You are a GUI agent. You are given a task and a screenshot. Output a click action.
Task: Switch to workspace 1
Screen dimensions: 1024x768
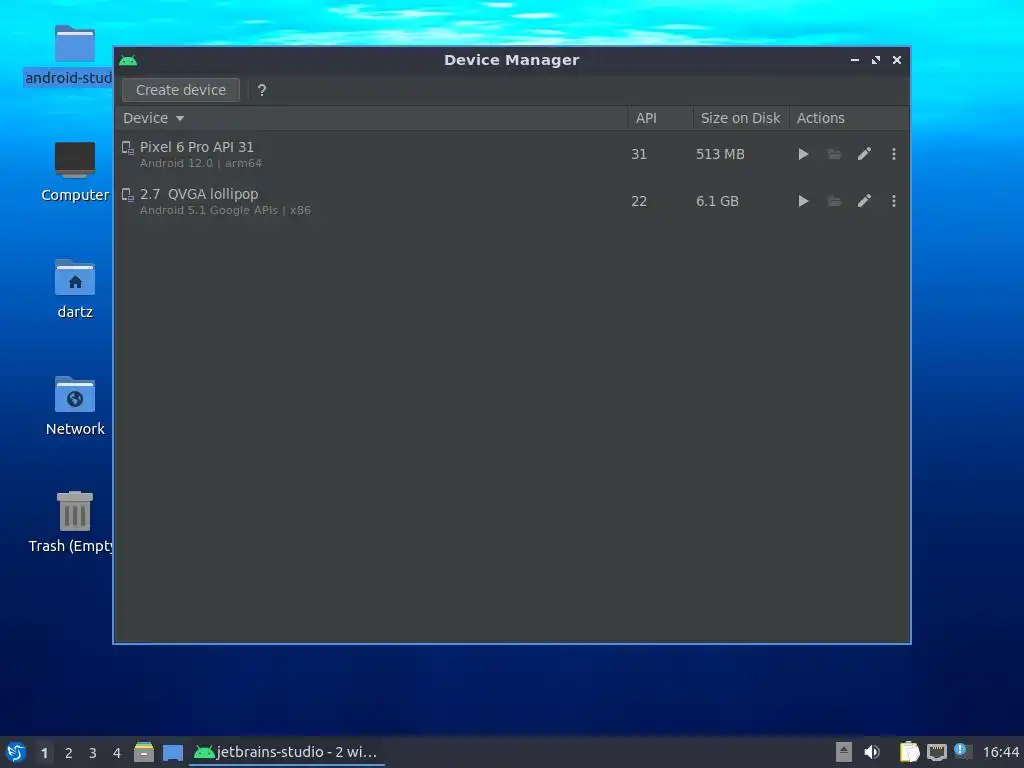(44, 753)
